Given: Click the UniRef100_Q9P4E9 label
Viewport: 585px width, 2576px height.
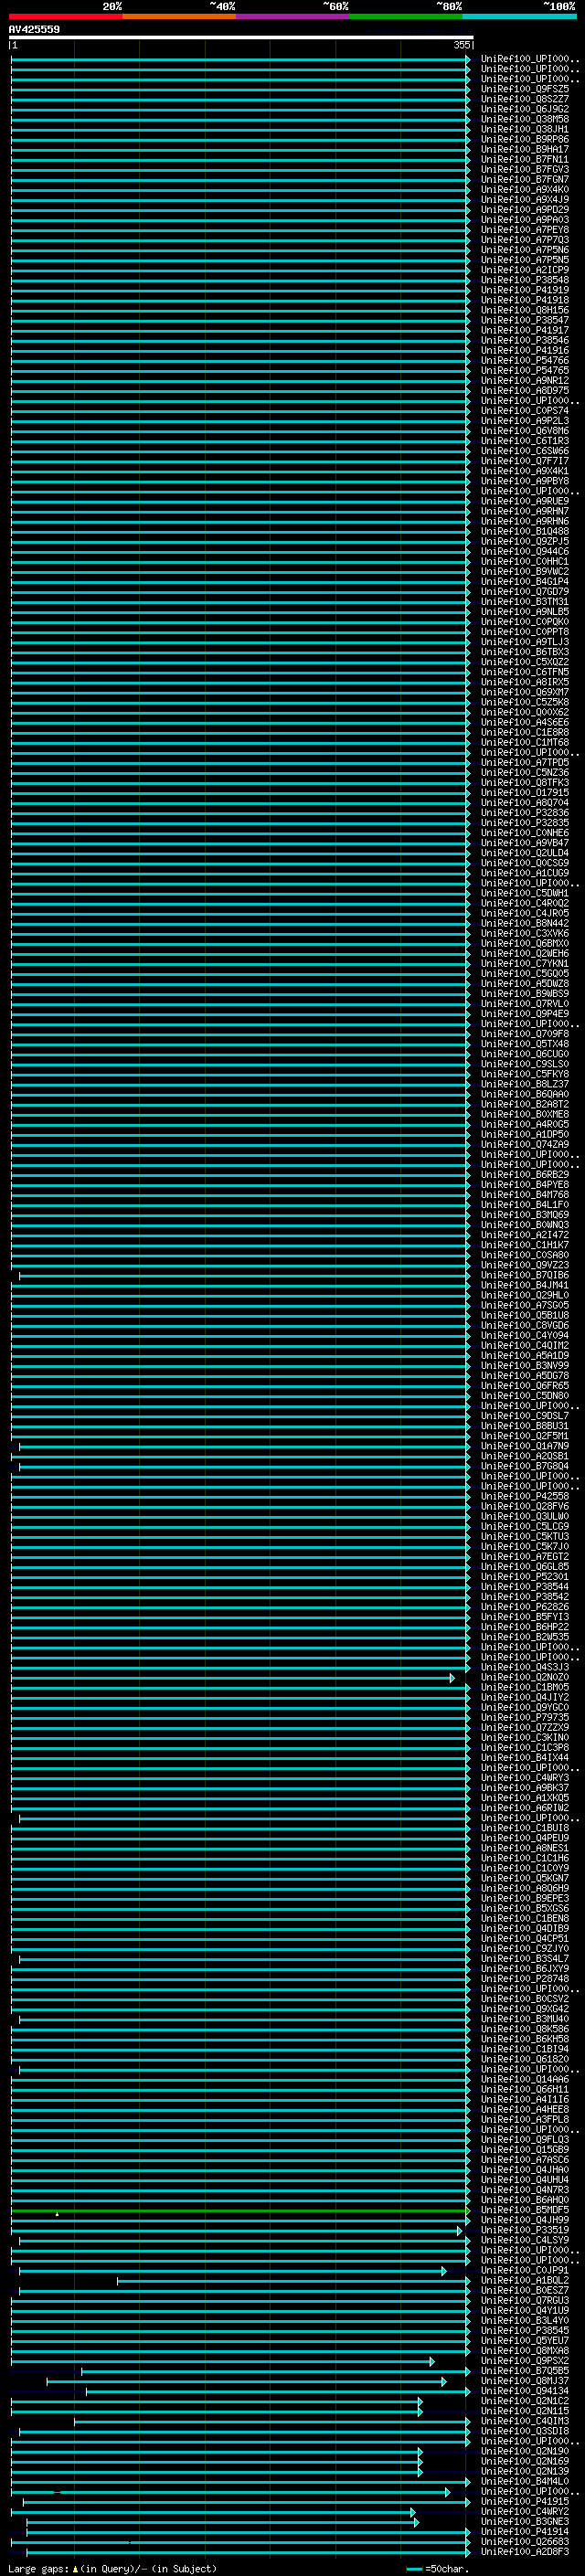Looking at the screenshot, I should pyautogui.click(x=525, y=1014).
